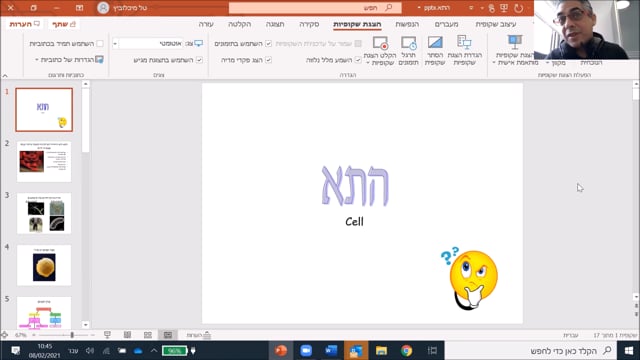This screenshot has height=360, width=640.
Task: Click Custom Slide Show icon (הצגת שקופיות מותאמת אישית)
Action: coord(515,42)
